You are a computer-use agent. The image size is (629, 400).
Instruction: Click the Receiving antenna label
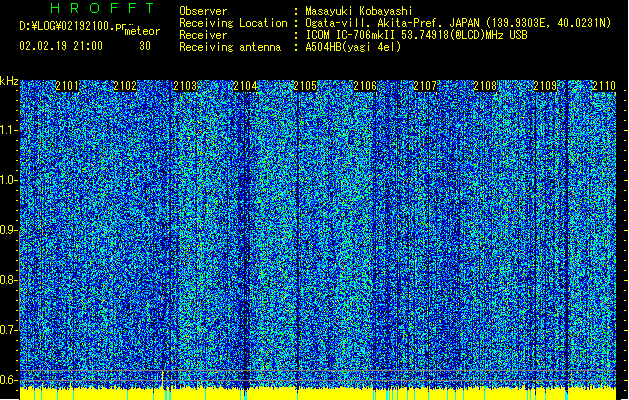(x=230, y=47)
